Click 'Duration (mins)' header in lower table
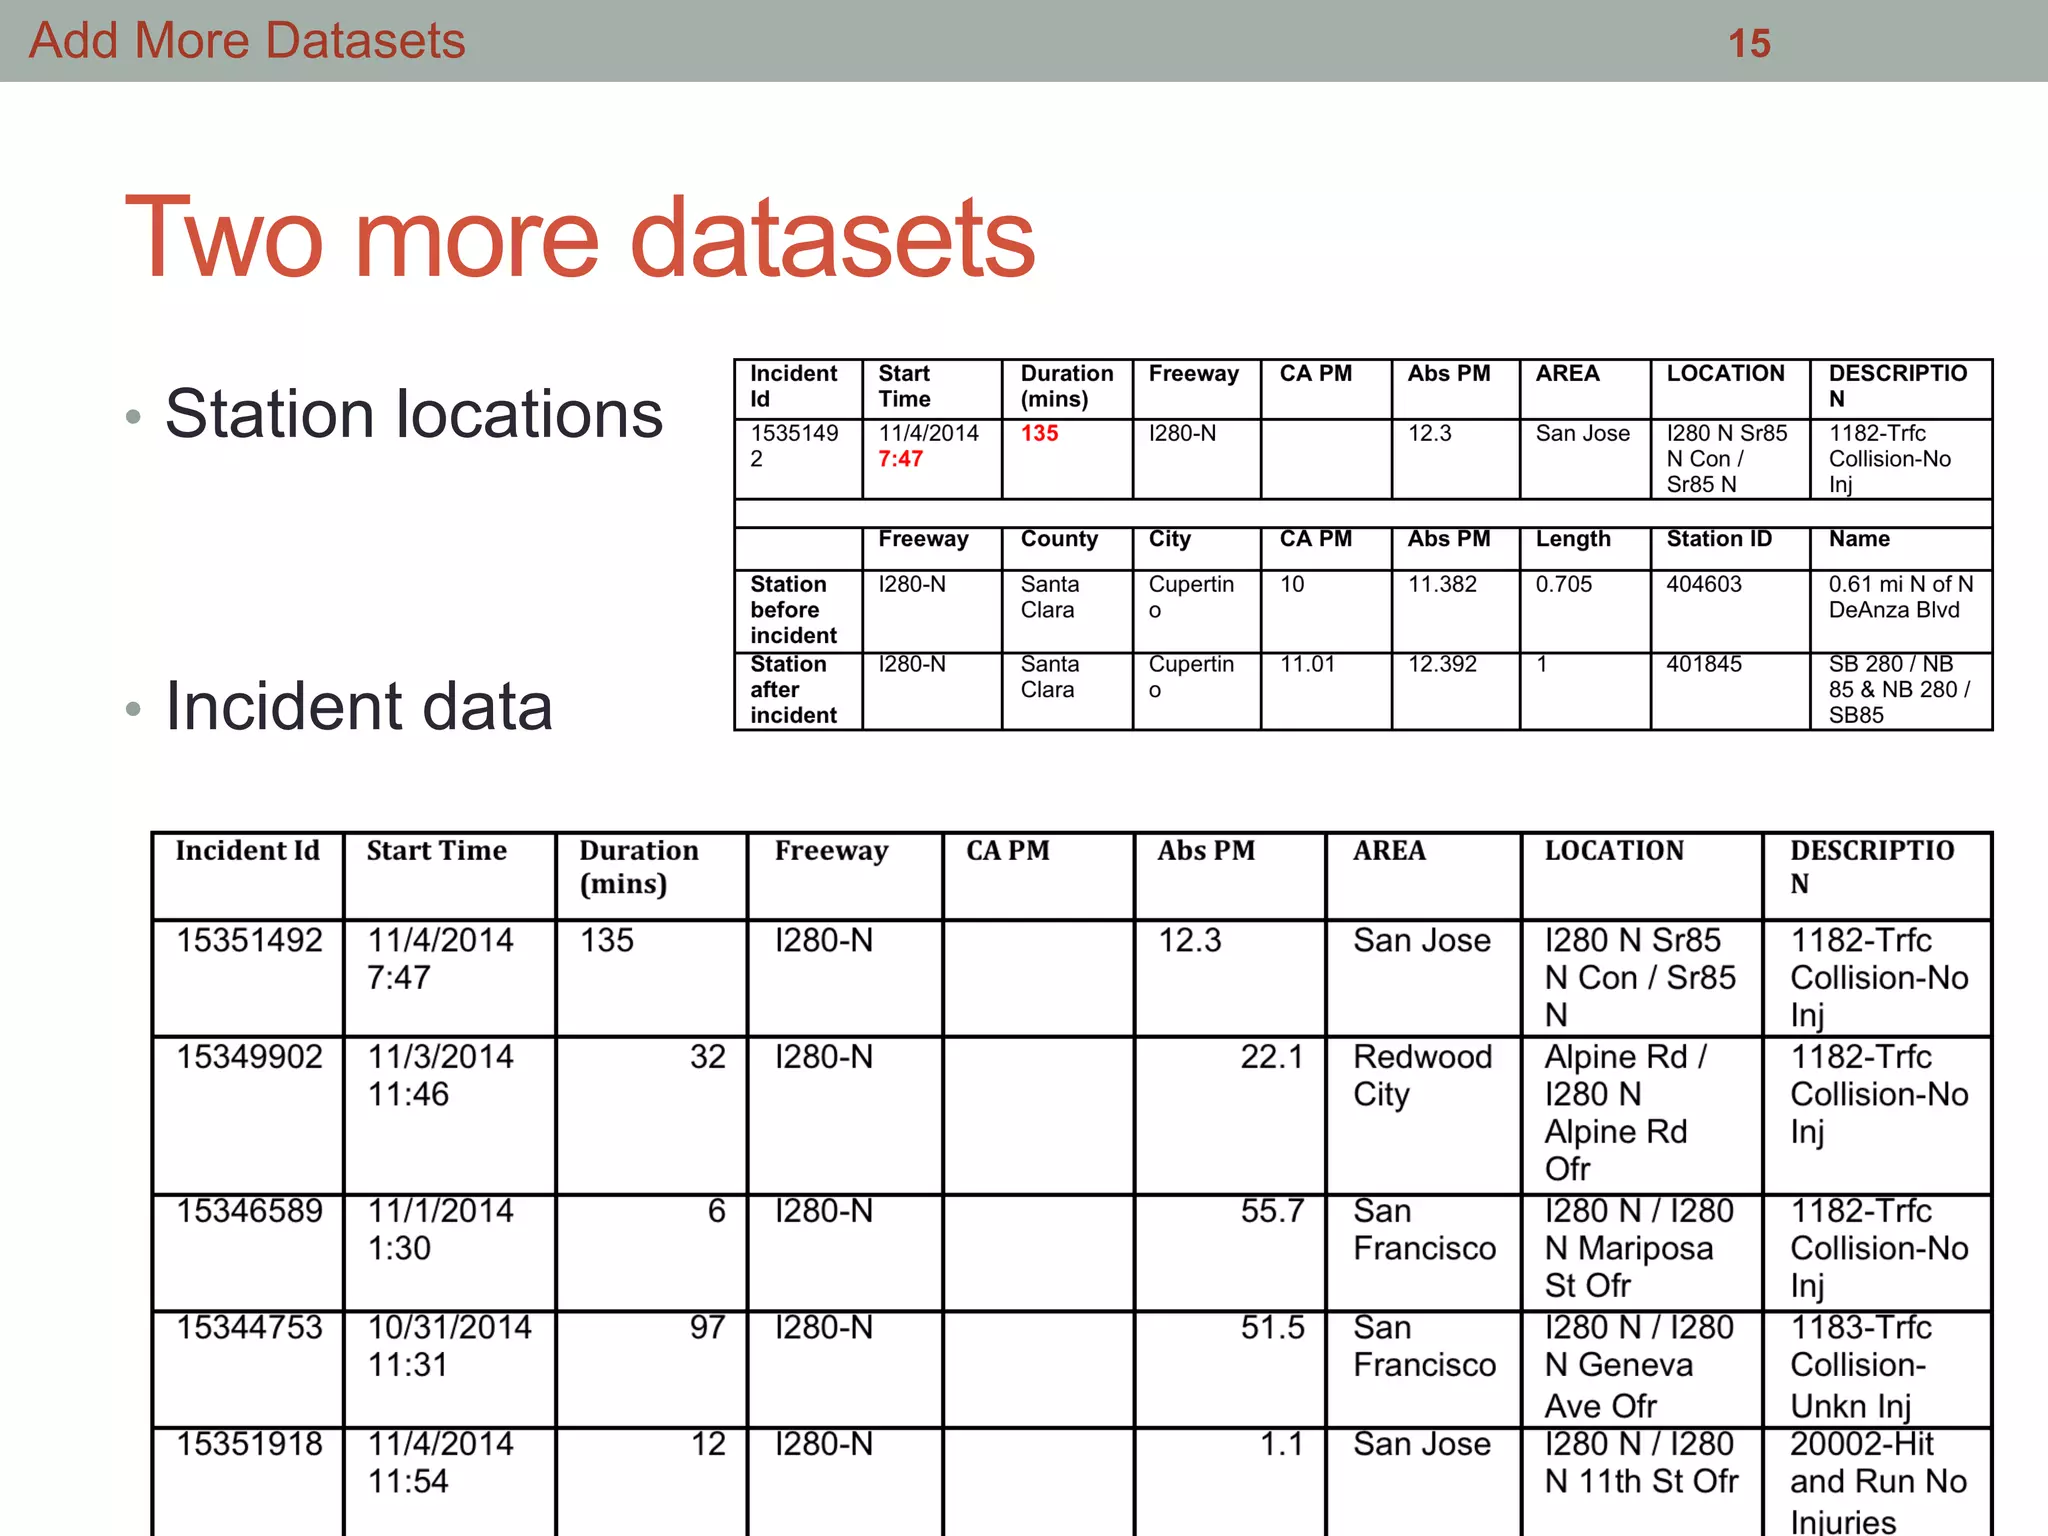2048x1536 pixels. tap(639, 867)
